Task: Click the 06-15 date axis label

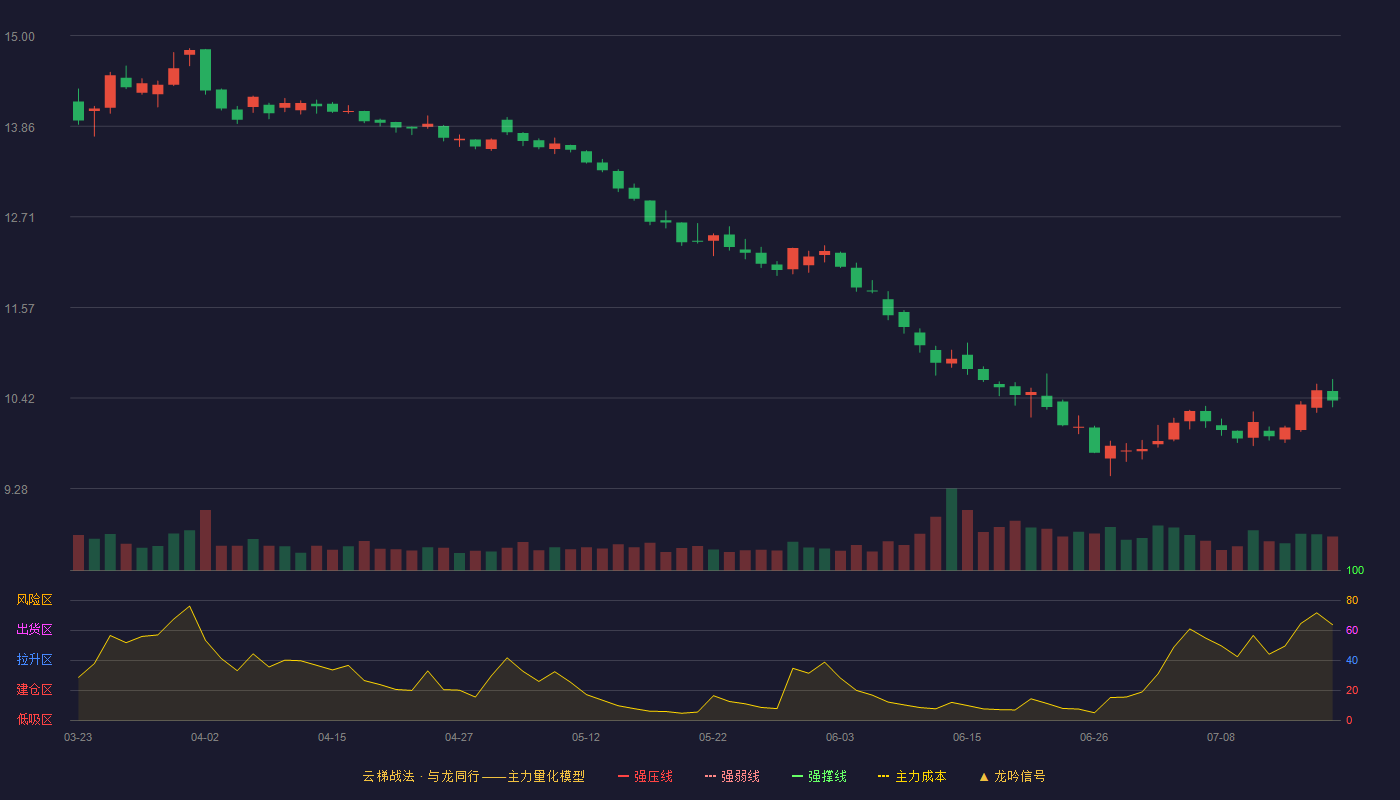Action: click(967, 737)
